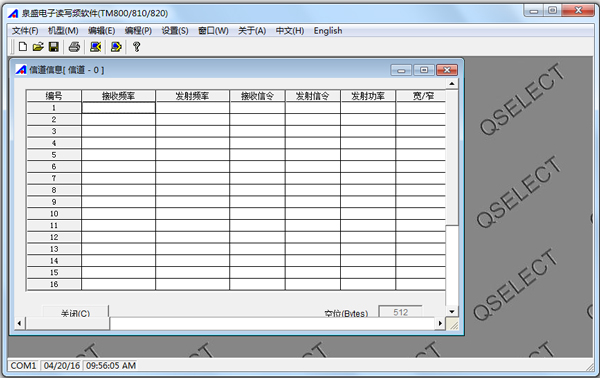Click the 接收信令 column header
600x378 pixels.
(257, 96)
